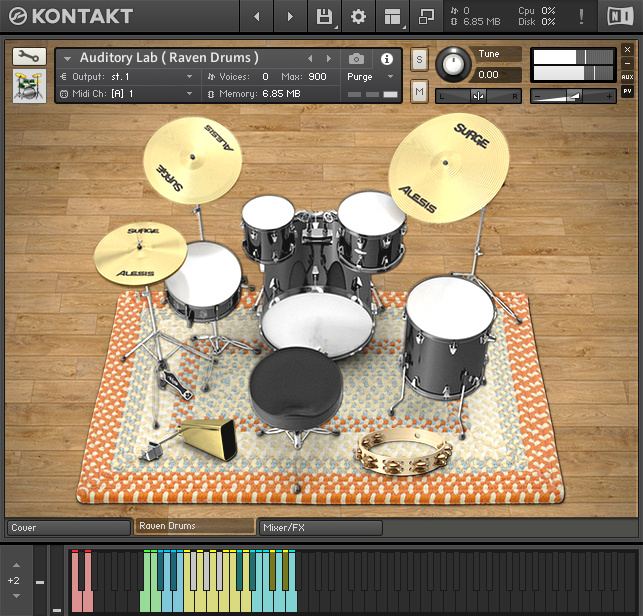
Task: Select next preset arrow beside instrument name
Action: click(328, 59)
